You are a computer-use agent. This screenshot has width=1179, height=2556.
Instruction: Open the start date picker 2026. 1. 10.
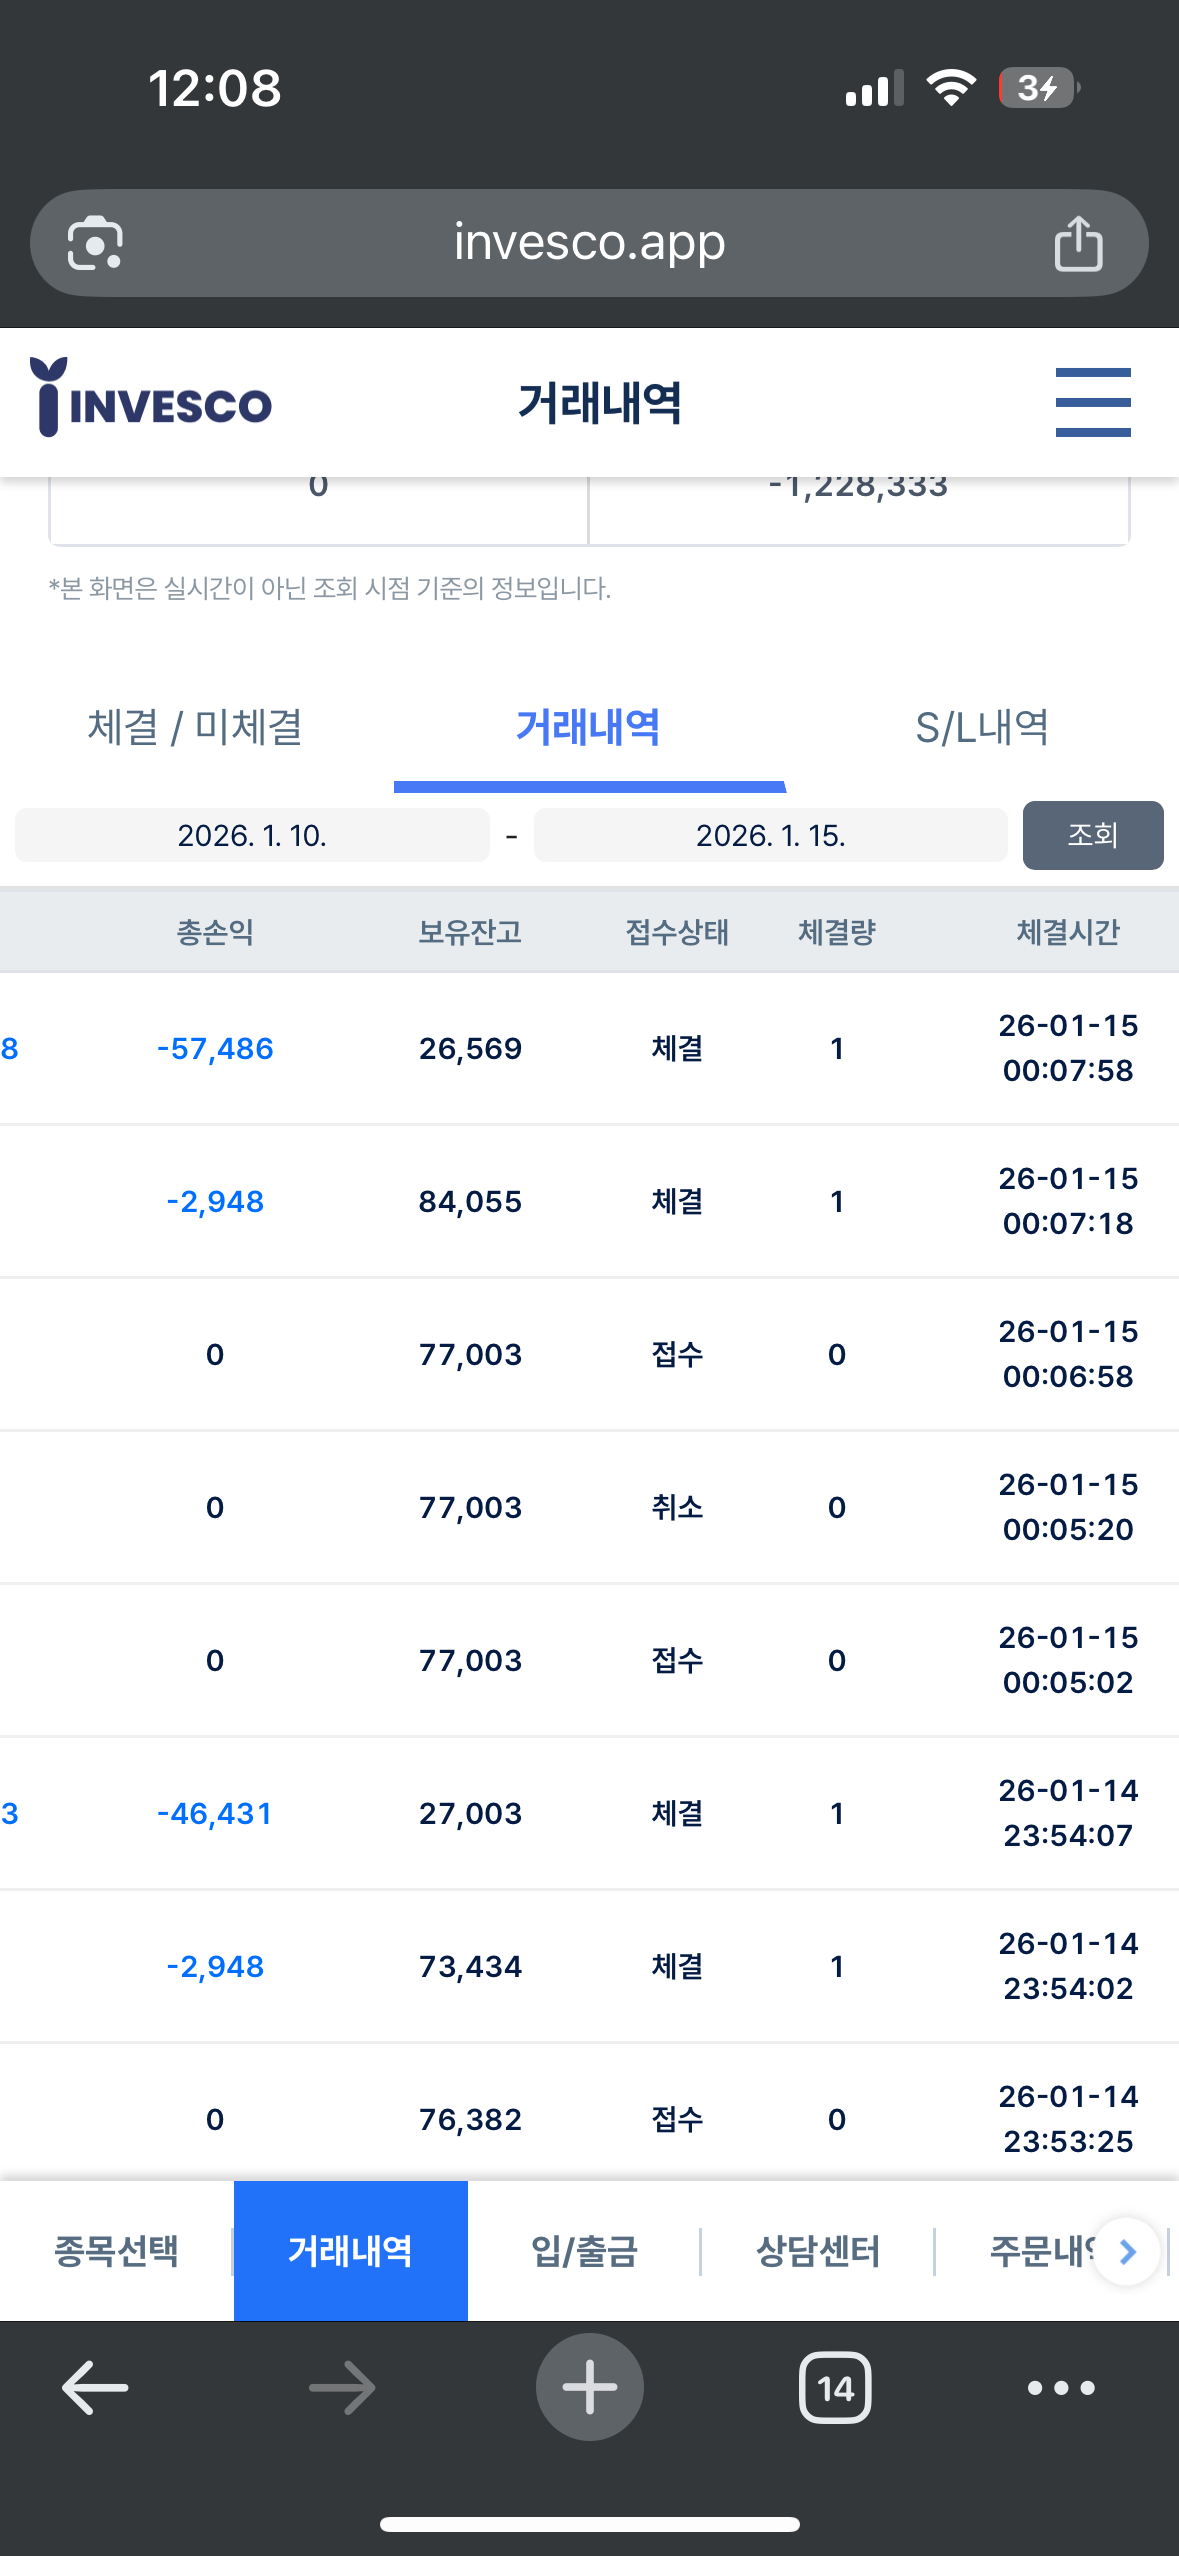tap(252, 835)
